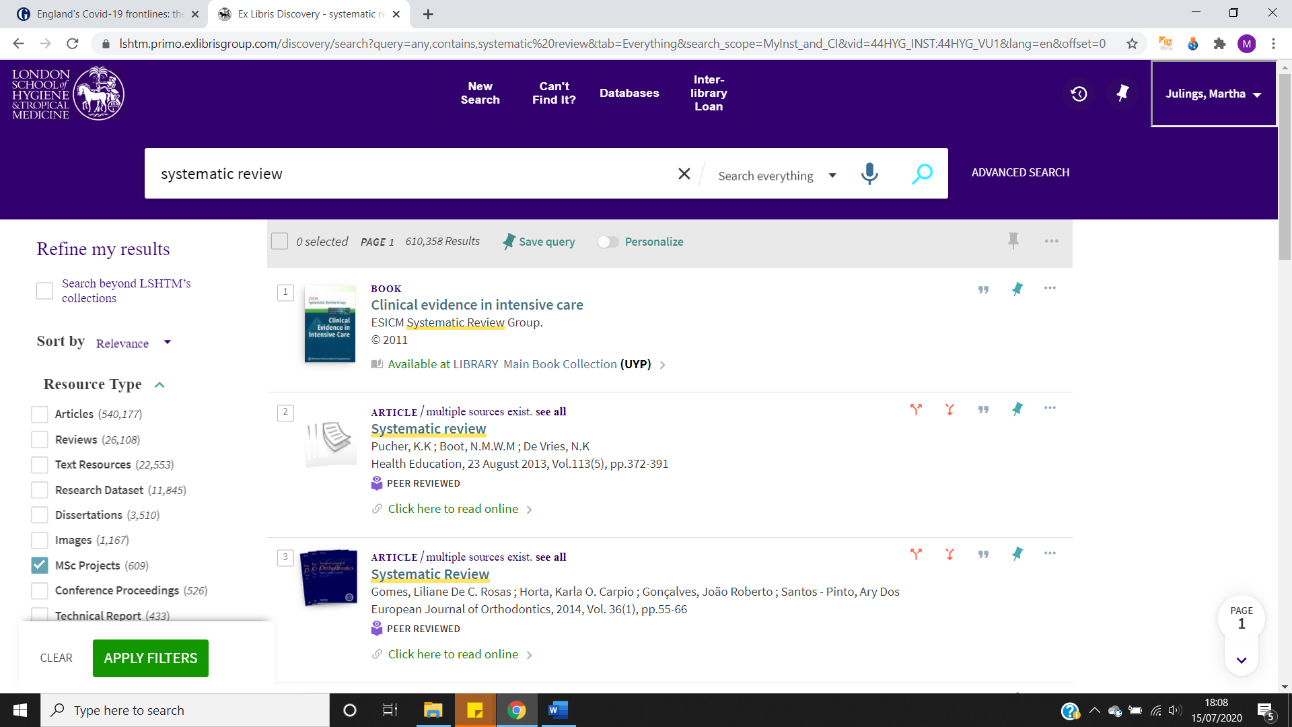Open Search everything scope dropdown
The width and height of the screenshot is (1292, 727).
click(x=777, y=176)
